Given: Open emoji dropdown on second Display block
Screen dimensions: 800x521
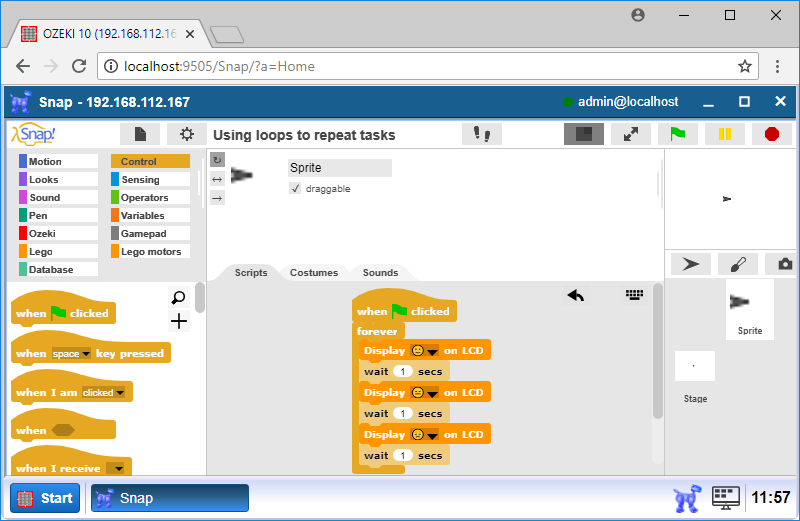Looking at the screenshot, I should (x=432, y=393).
